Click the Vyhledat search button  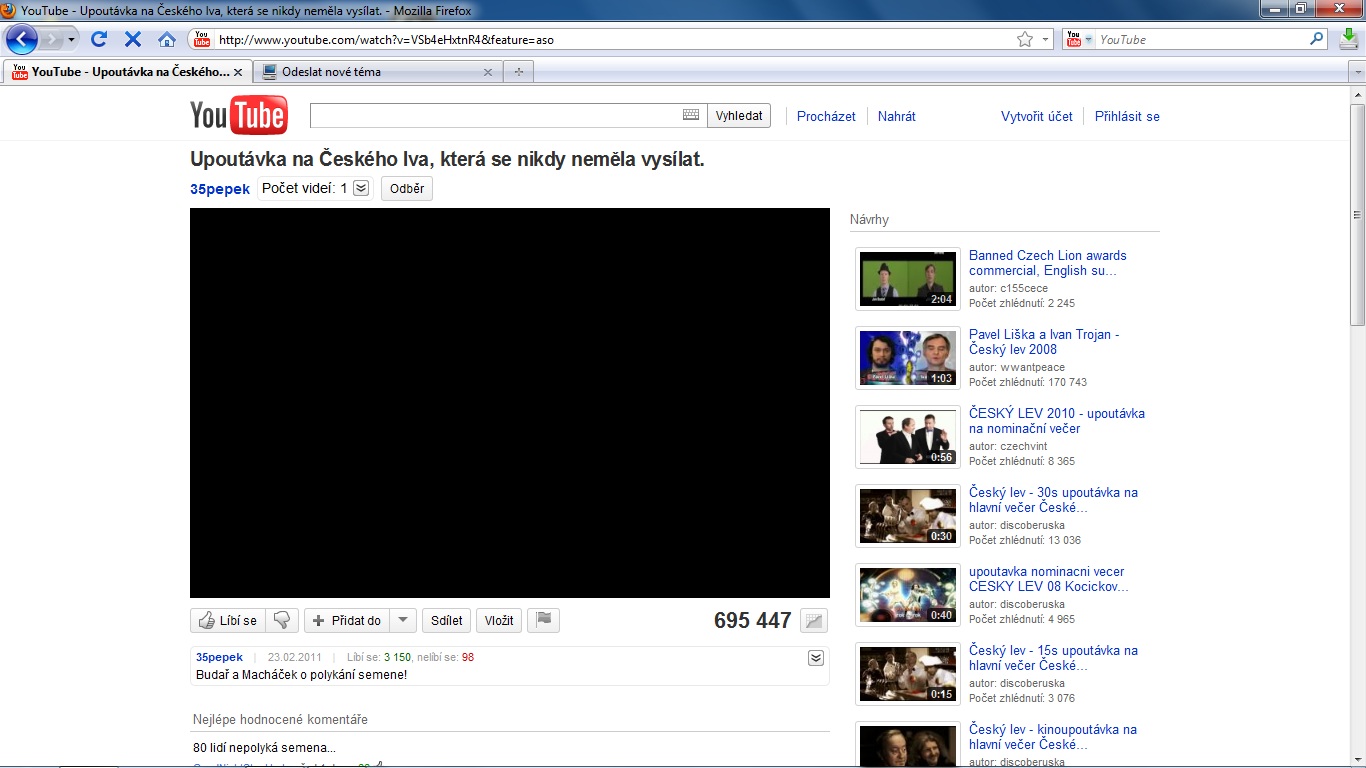[x=739, y=116]
